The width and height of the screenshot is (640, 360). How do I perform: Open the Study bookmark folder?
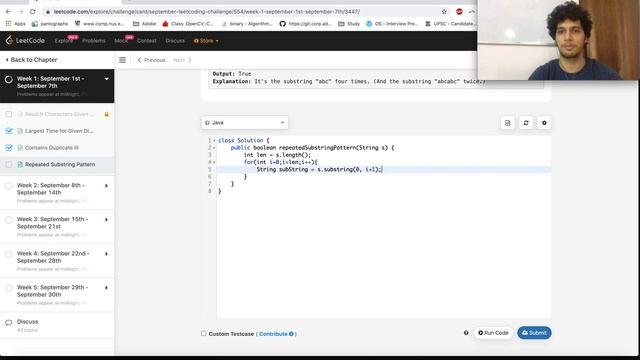(349, 24)
